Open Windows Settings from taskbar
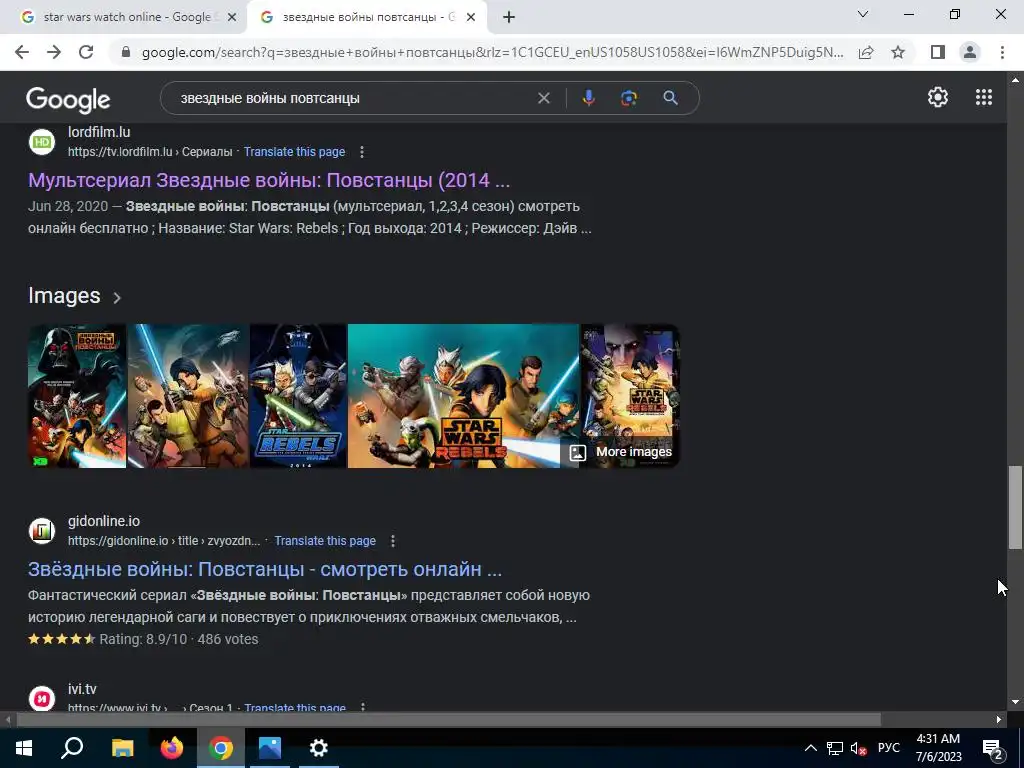The image size is (1024, 768). (x=319, y=748)
